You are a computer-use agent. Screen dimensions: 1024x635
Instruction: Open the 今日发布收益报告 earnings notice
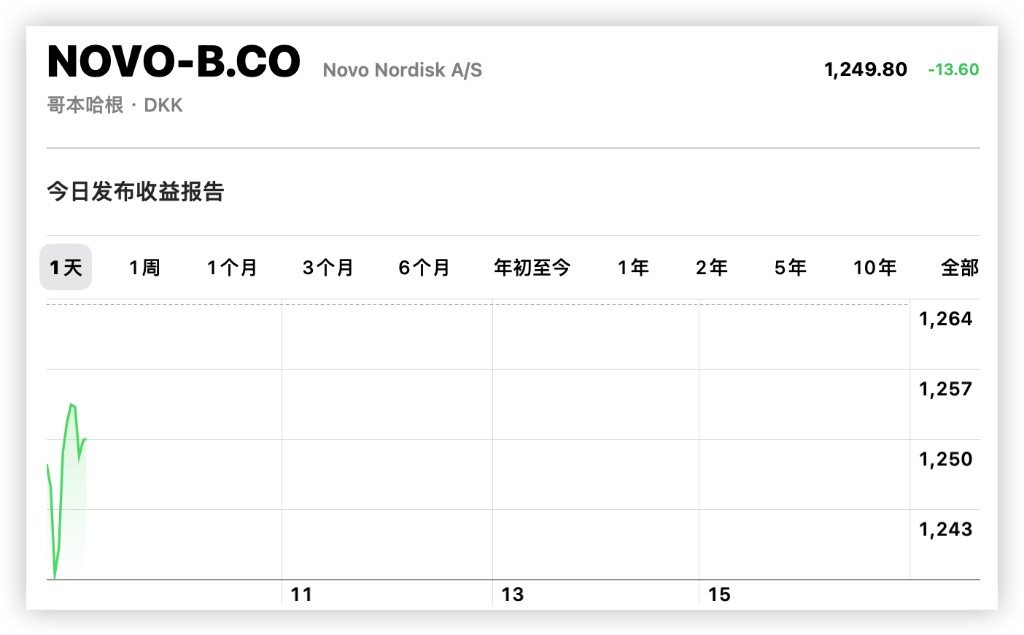pos(136,192)
